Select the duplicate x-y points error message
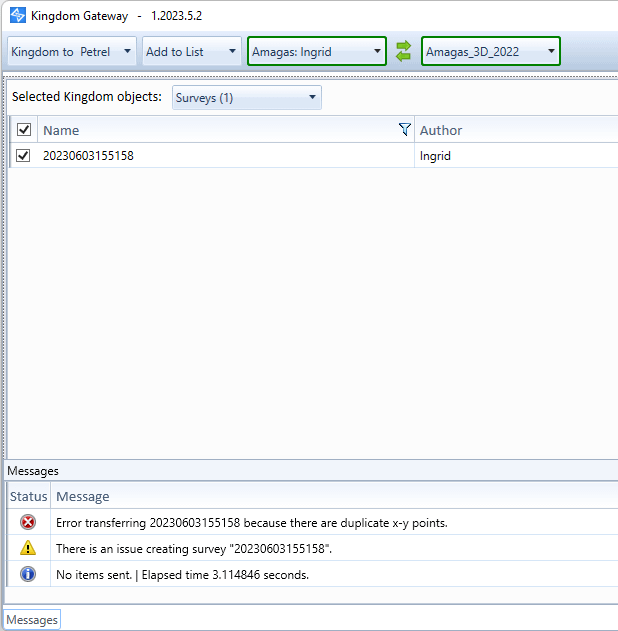The width and height of the screenshot is (618, 631). 251,522
